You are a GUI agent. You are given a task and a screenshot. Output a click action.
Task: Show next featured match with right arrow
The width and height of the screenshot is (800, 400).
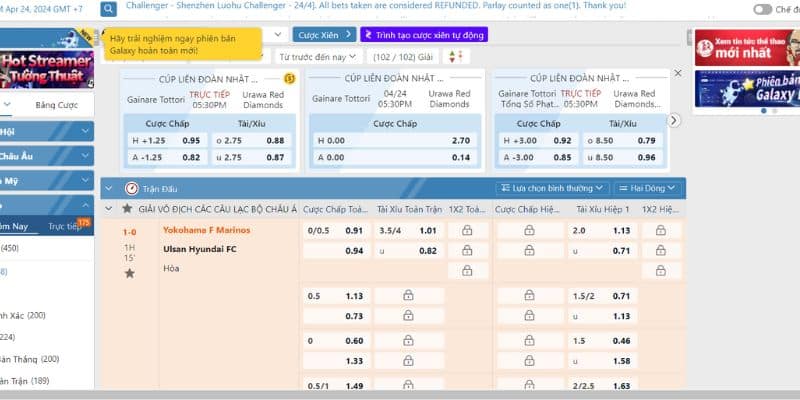pyautogui.click(x=674, y=120)
